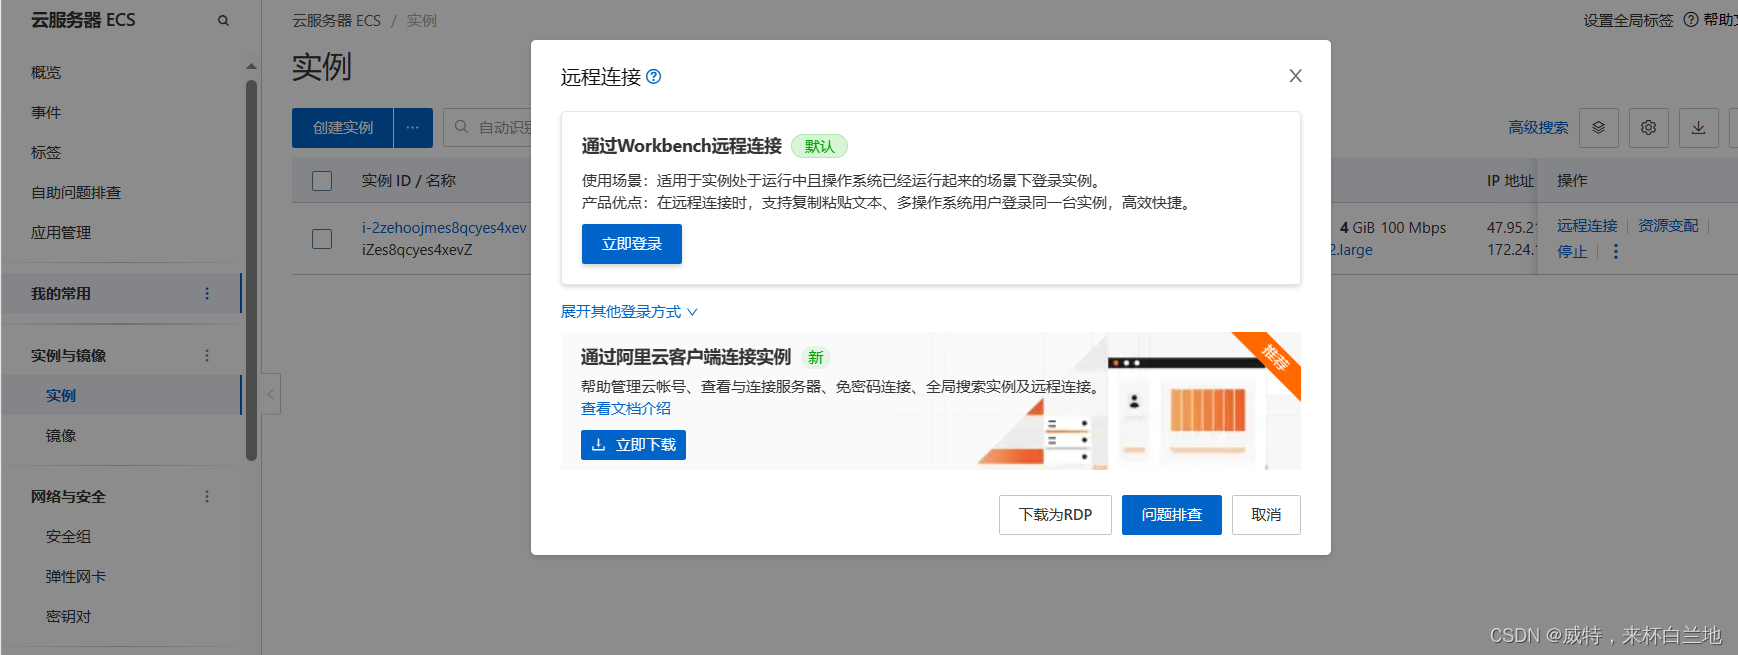
Task: Open the three-dot menu beside 创建实例
Action: (413, 128)
